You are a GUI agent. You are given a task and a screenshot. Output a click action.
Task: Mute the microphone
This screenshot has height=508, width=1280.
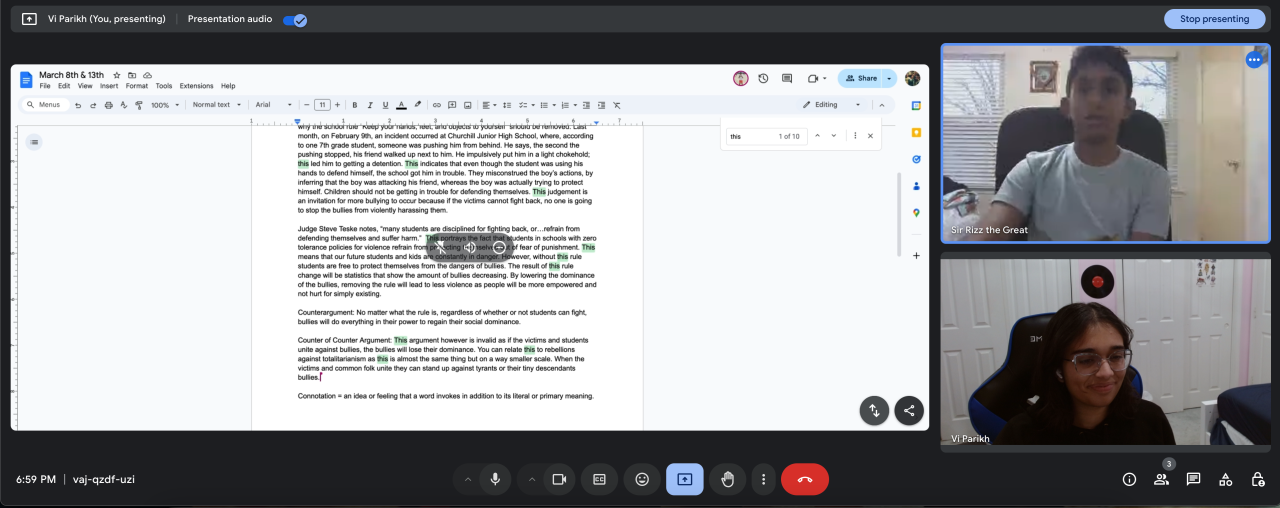click(x=494, y=479)
